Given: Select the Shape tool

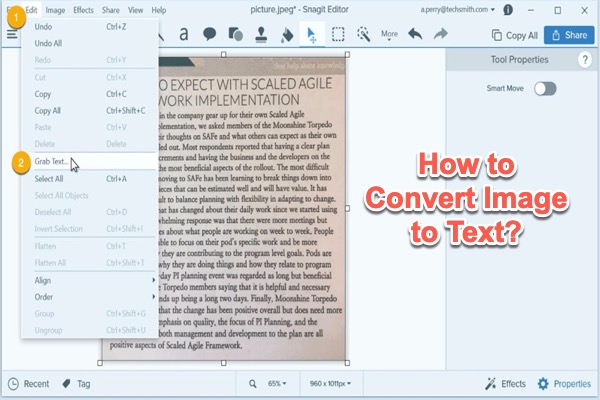Looking at the screenshot, I should click(235, 34).
